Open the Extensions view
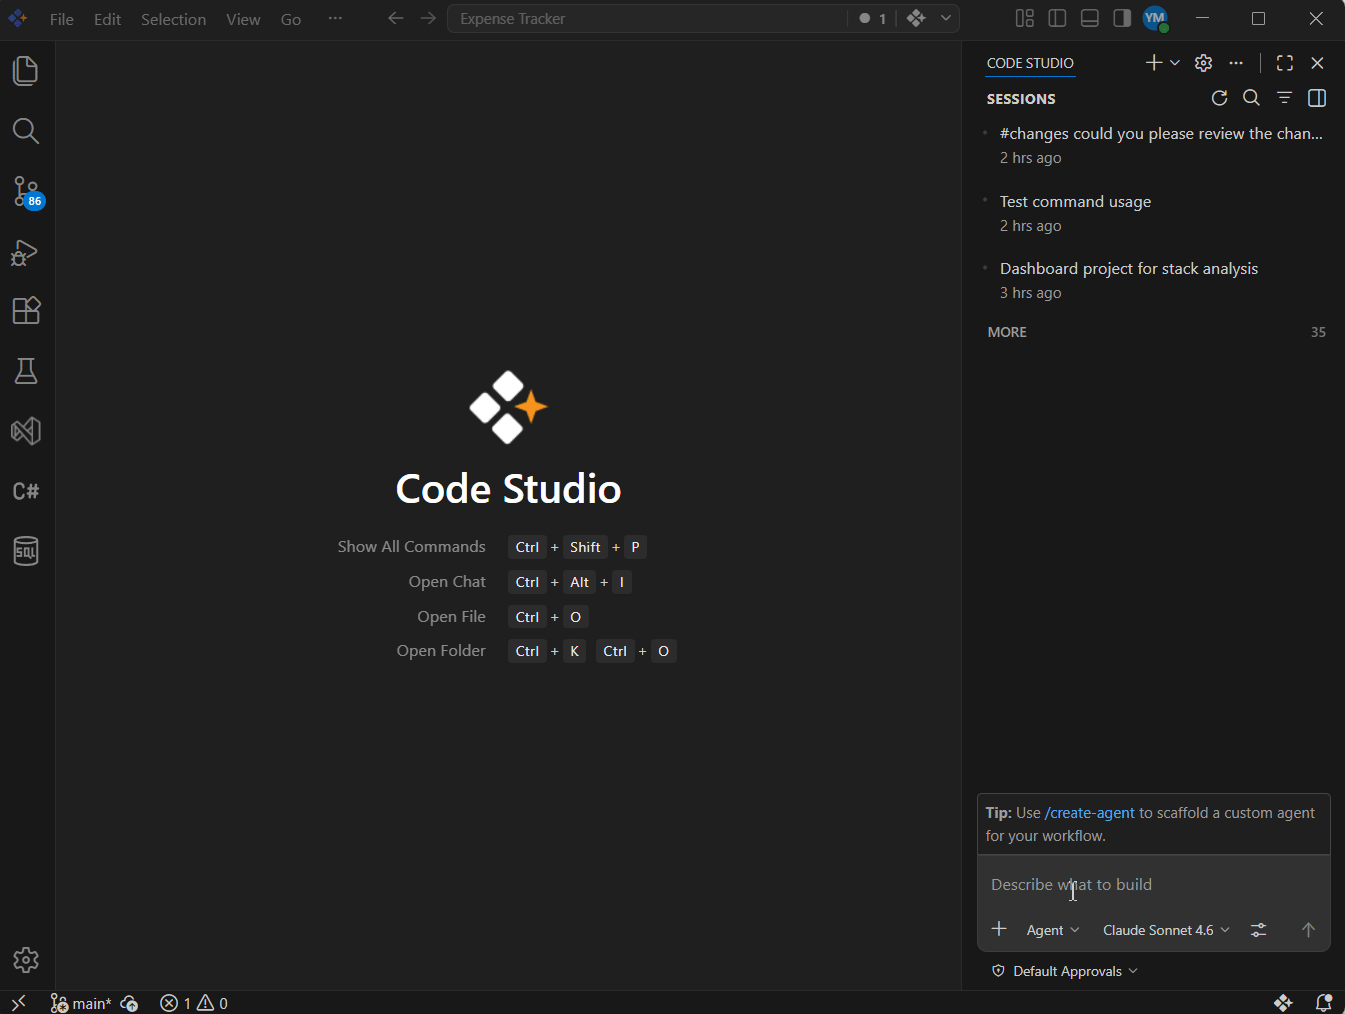 click(26, 311)
